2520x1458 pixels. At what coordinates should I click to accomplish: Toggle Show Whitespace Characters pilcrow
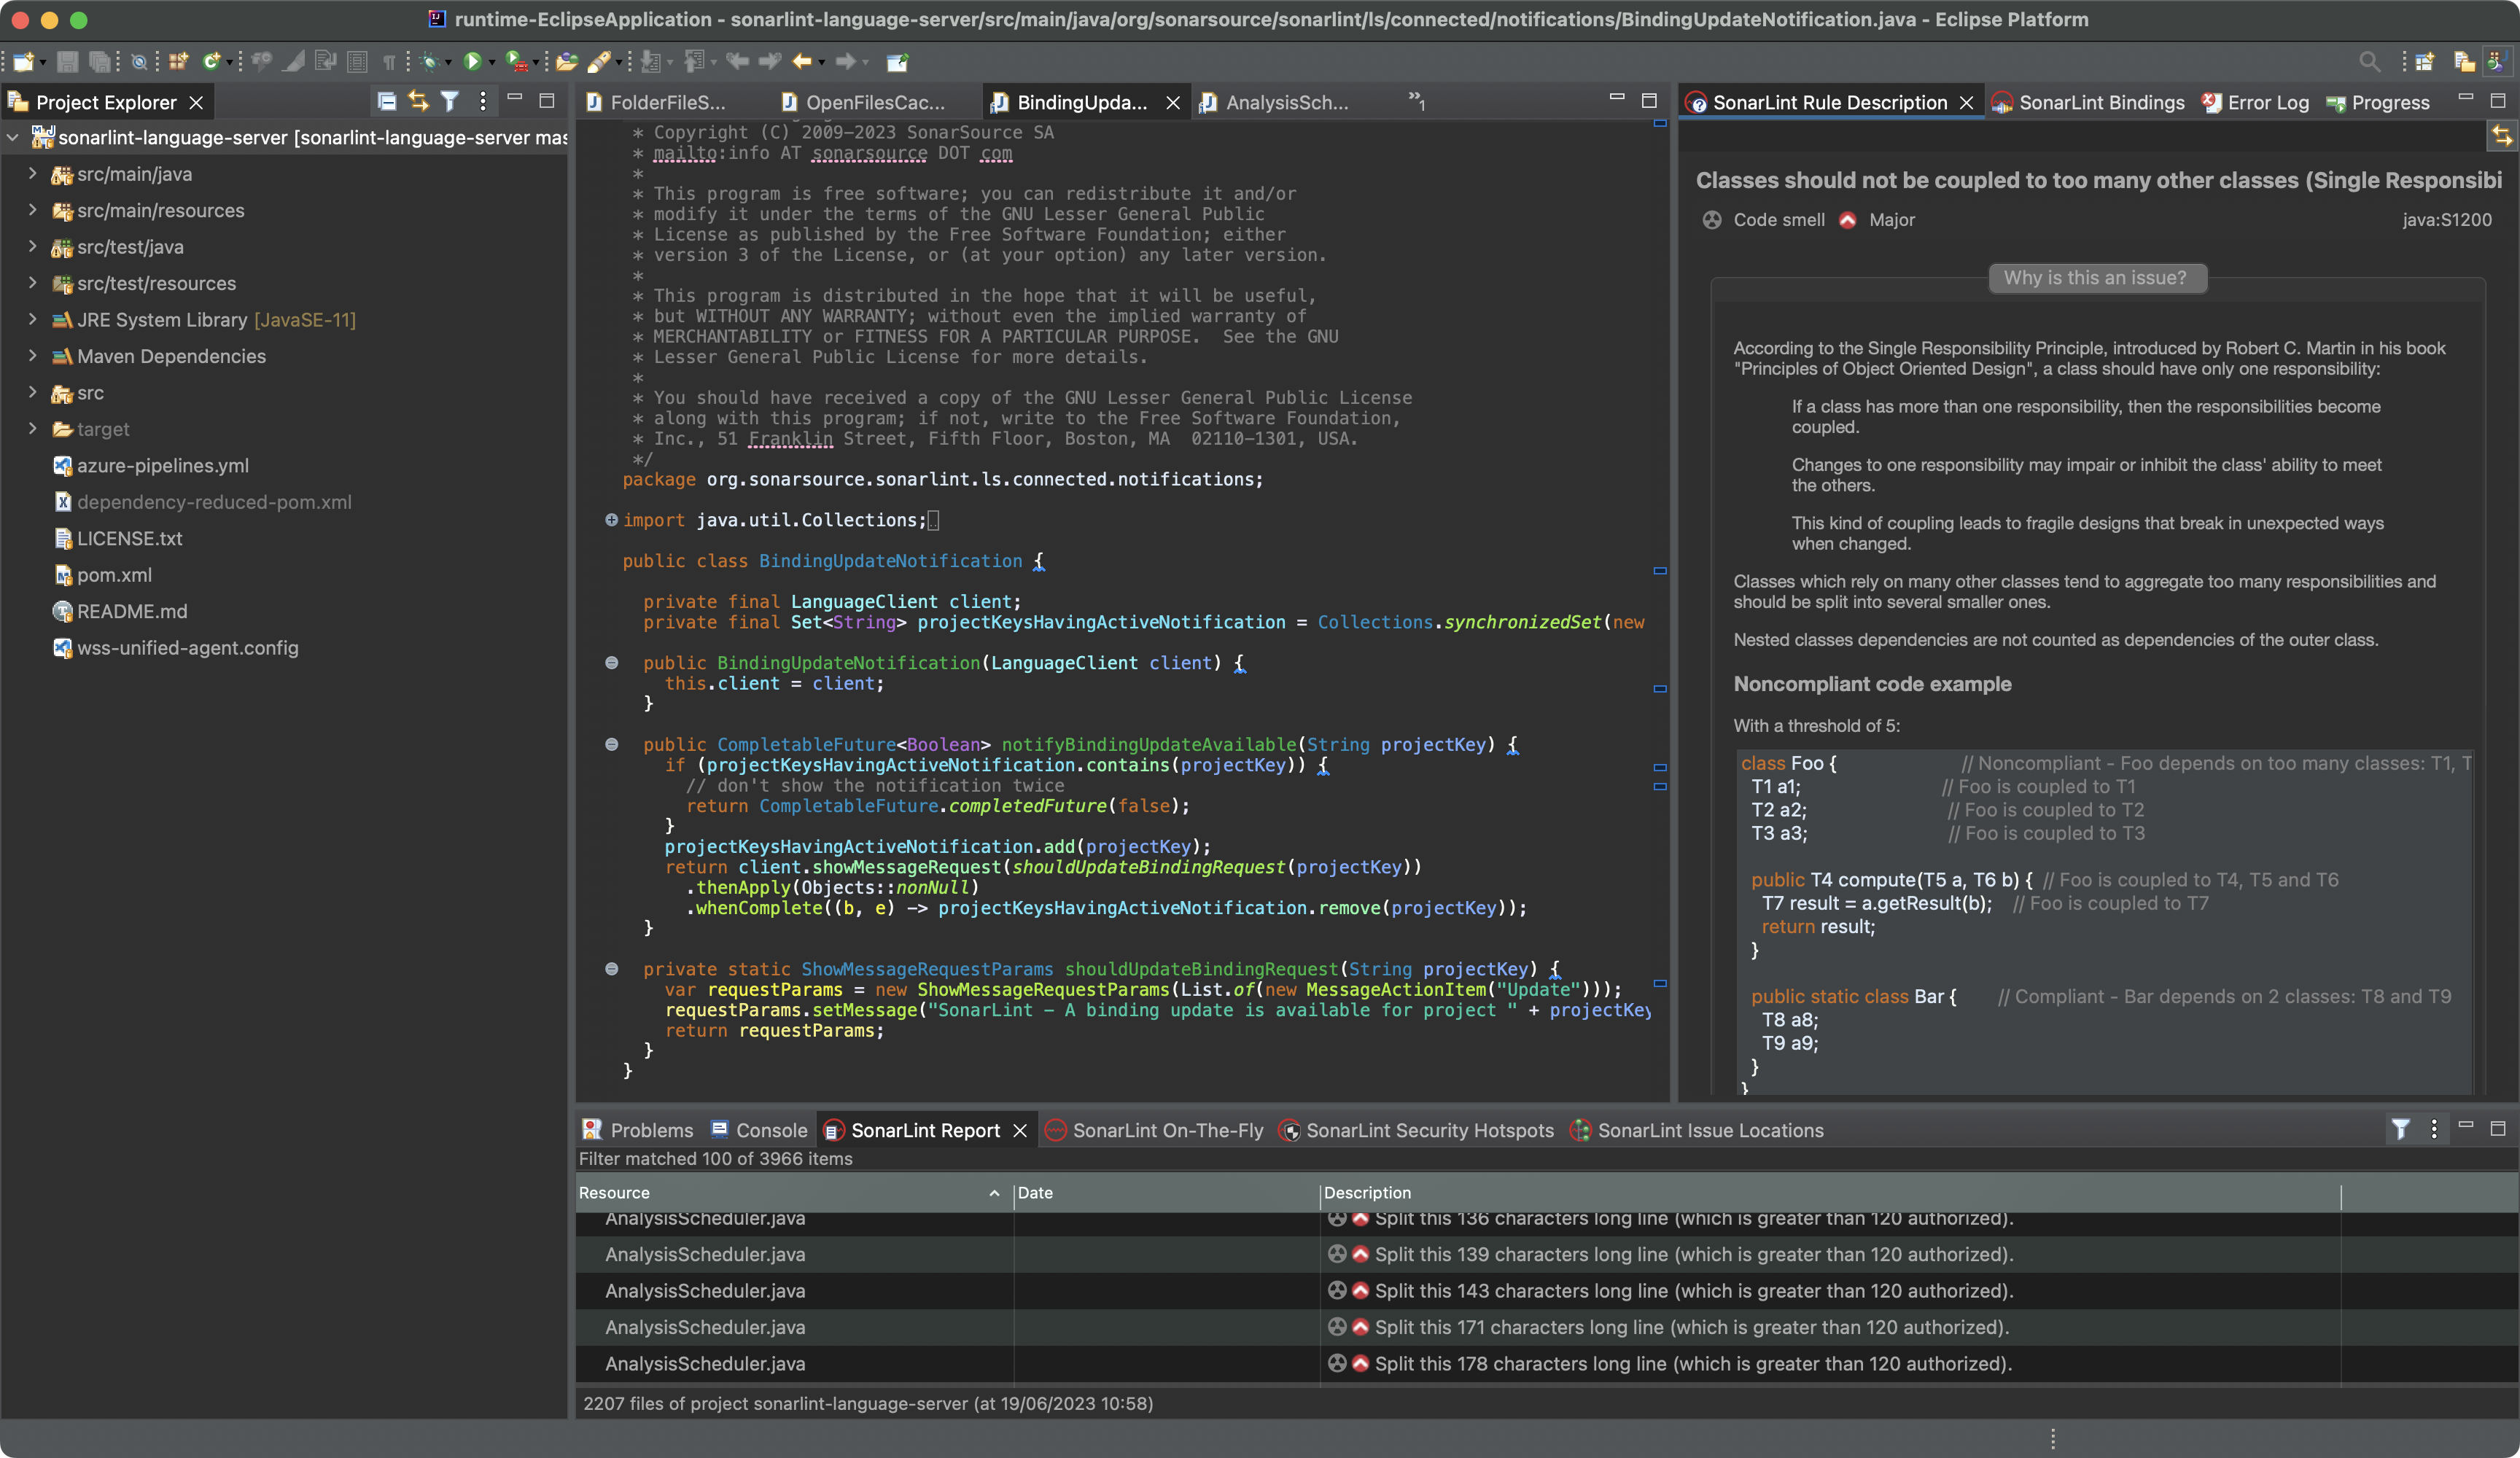[389, 62]
